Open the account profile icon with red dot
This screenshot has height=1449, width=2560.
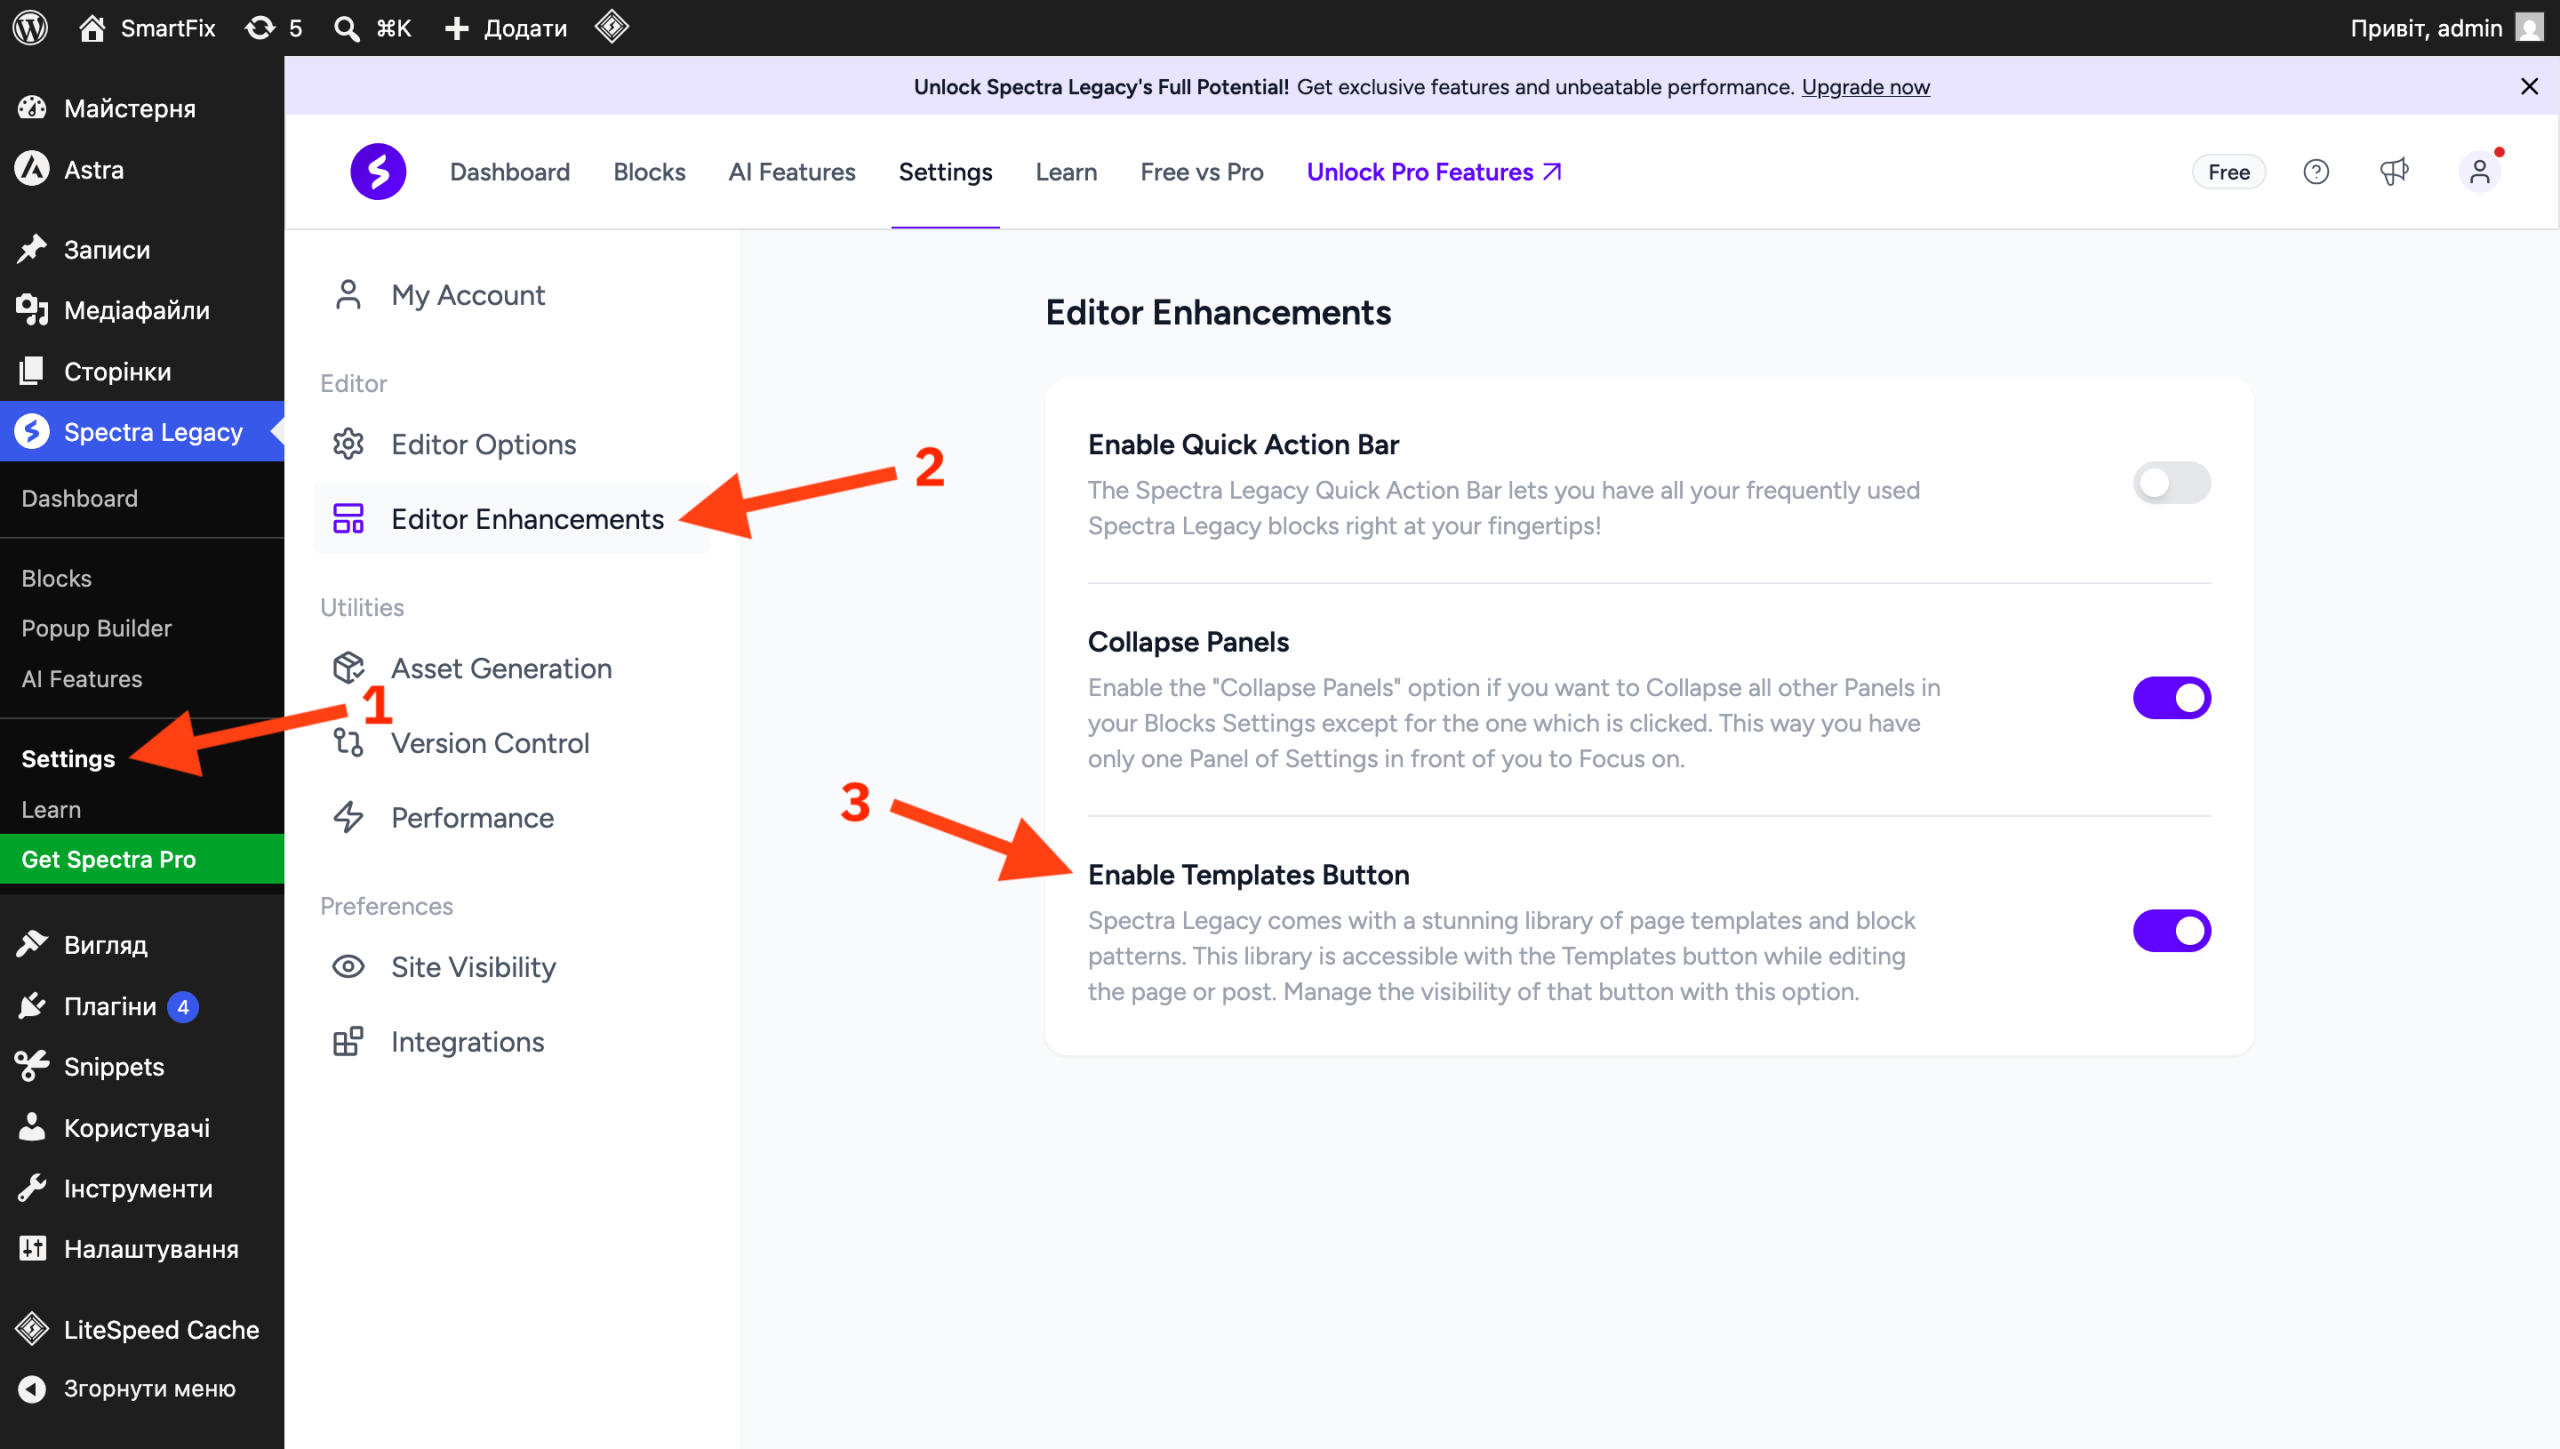coord(2480,172)
